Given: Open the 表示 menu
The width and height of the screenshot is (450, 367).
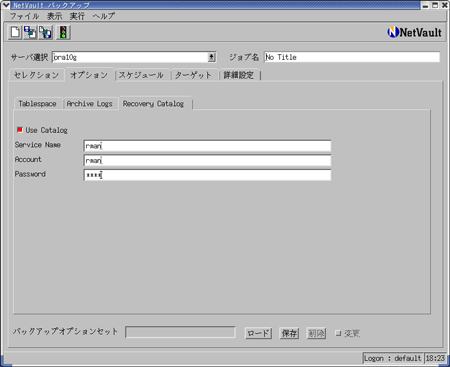Looking at the screenshot, I should (x=54, y=16).
